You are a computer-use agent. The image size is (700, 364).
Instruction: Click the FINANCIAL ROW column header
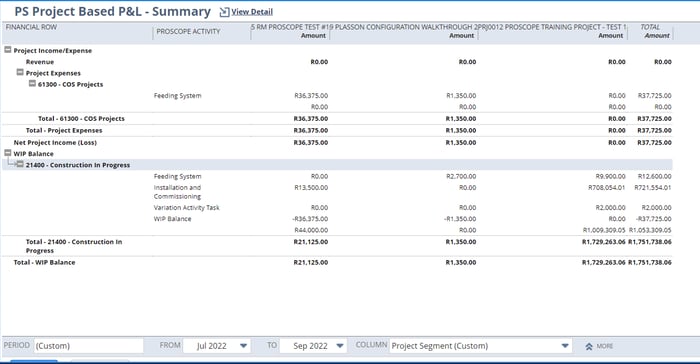(x=31, y=27)
